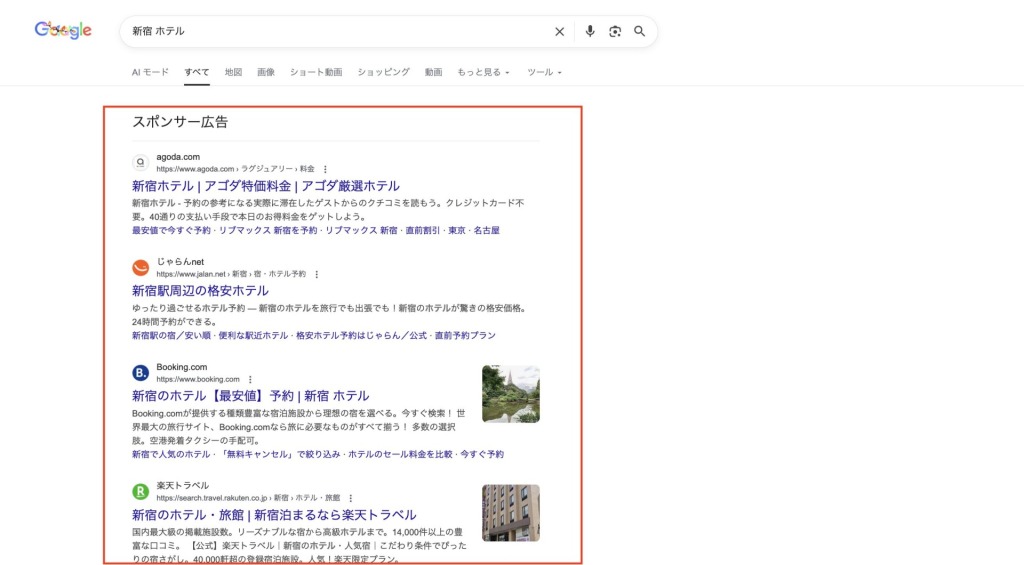This screenshot has width=1024, height=565.
Task: Open Google Lens image search icon
Action: pos(615,31)
